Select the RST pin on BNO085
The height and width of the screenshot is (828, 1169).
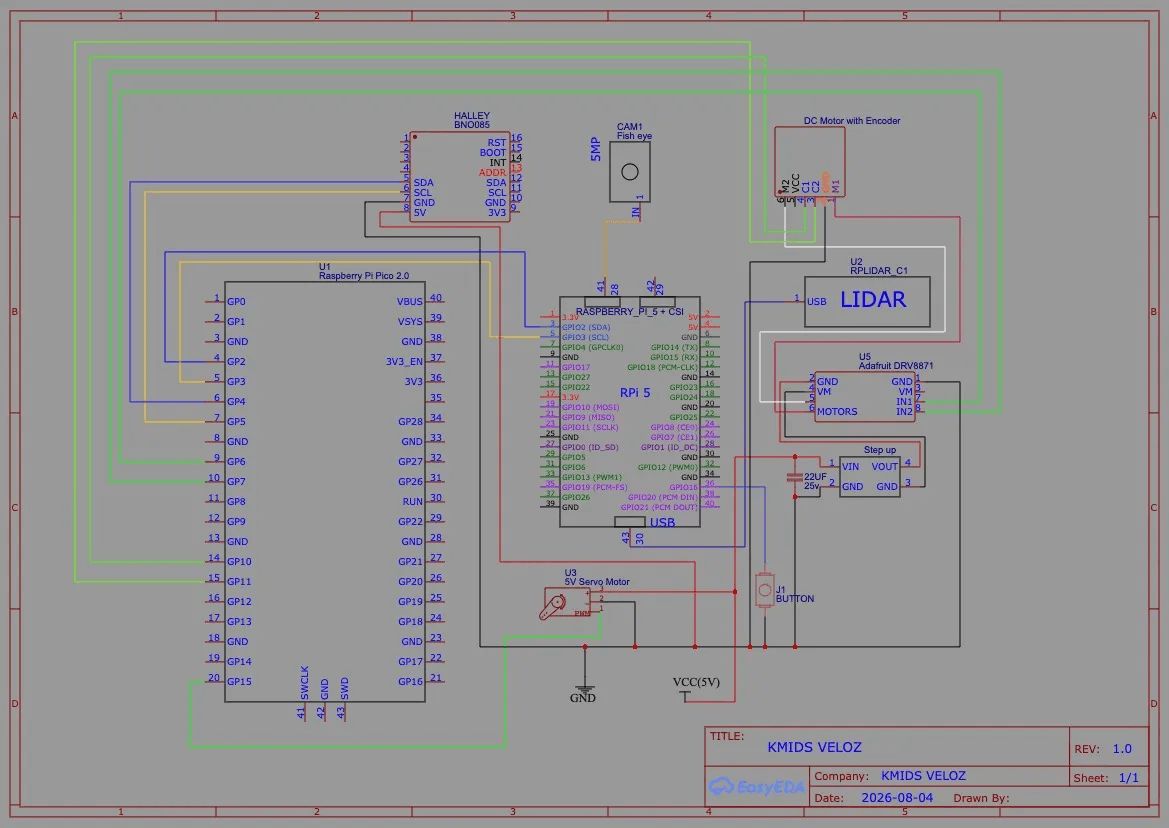coord(497,143)
